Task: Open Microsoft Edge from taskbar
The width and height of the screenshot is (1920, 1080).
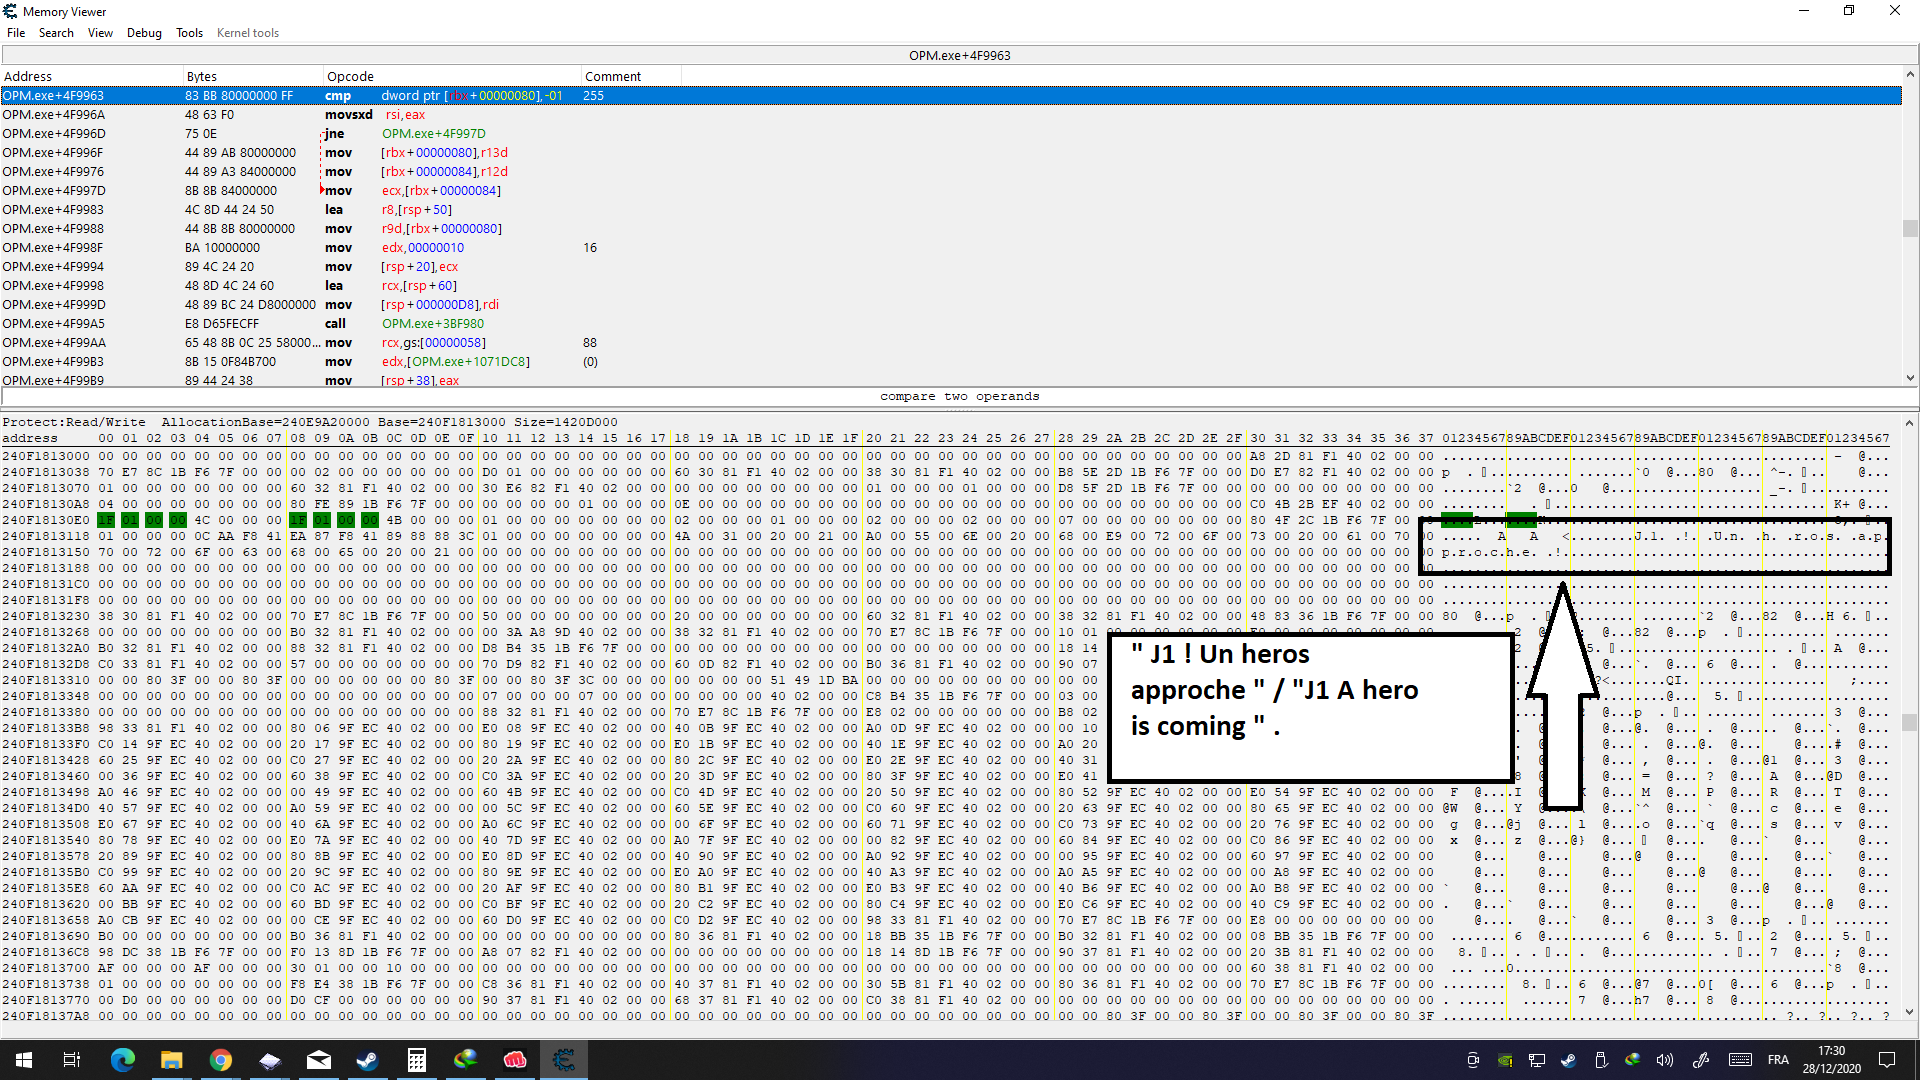Action: (123, 1060)
